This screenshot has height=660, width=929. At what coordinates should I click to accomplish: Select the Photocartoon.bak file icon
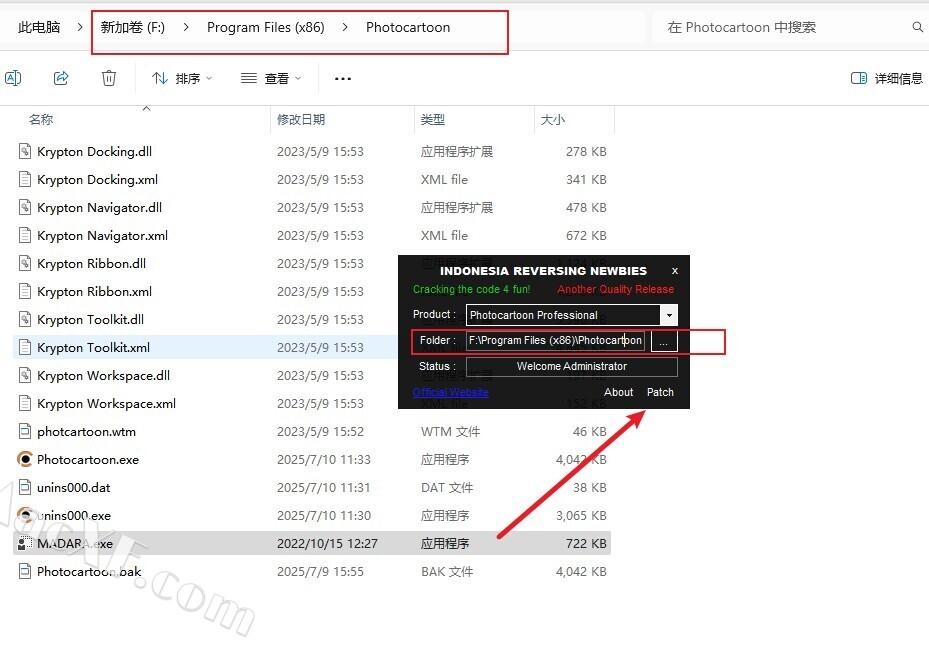25,572
